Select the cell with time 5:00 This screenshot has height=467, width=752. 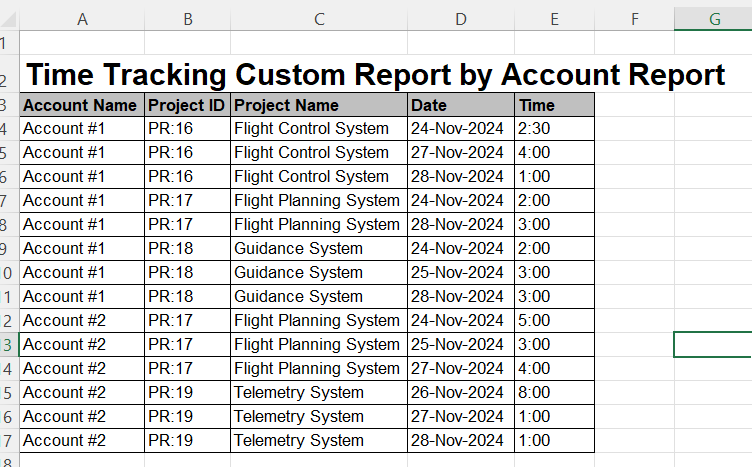click(x=554, y=321)
